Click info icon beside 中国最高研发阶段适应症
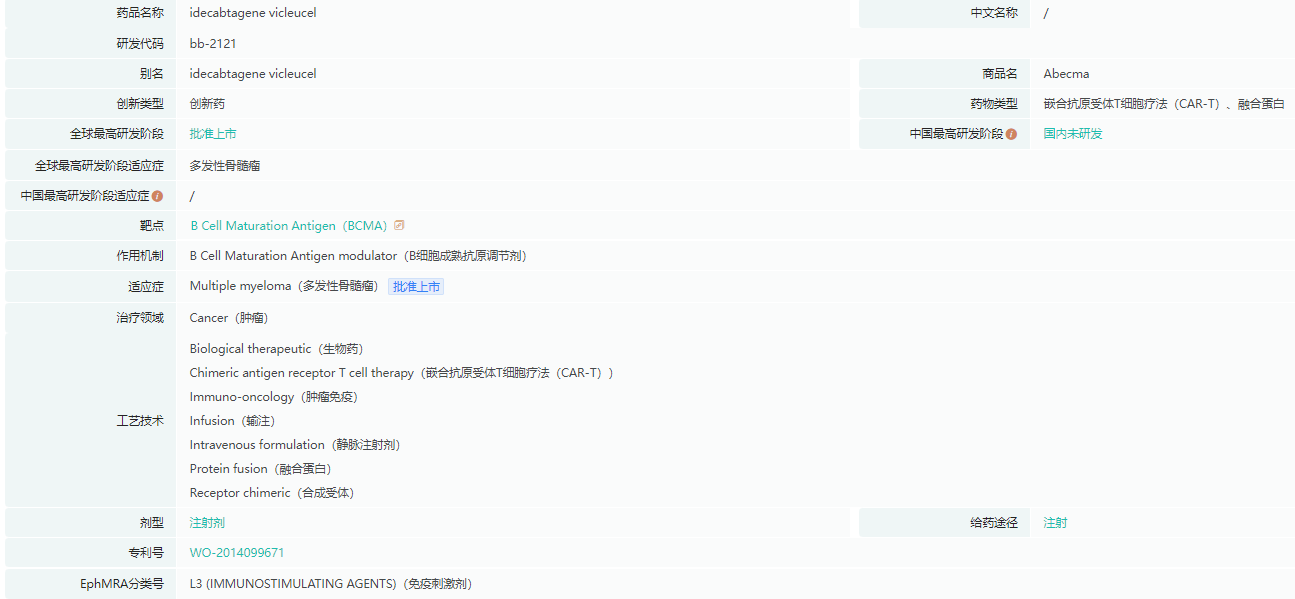The image size is (1295, 599). (x=157, y=196)
